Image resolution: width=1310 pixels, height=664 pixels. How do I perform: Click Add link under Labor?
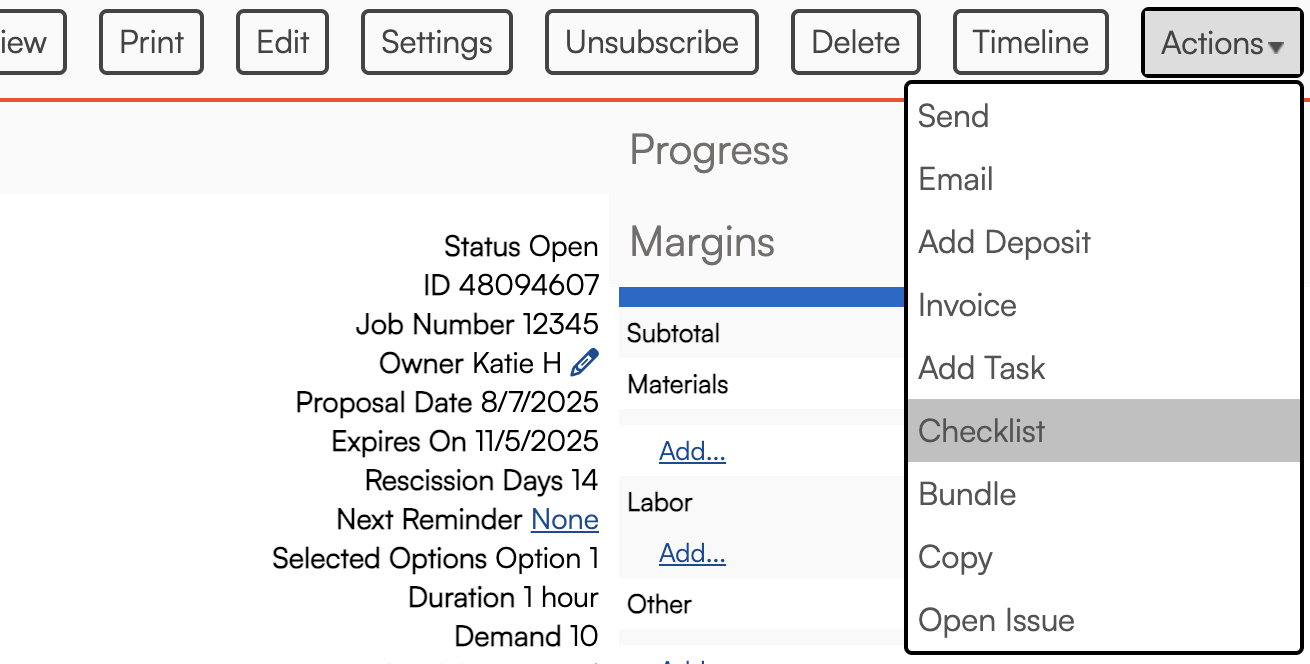click(692, 553)
